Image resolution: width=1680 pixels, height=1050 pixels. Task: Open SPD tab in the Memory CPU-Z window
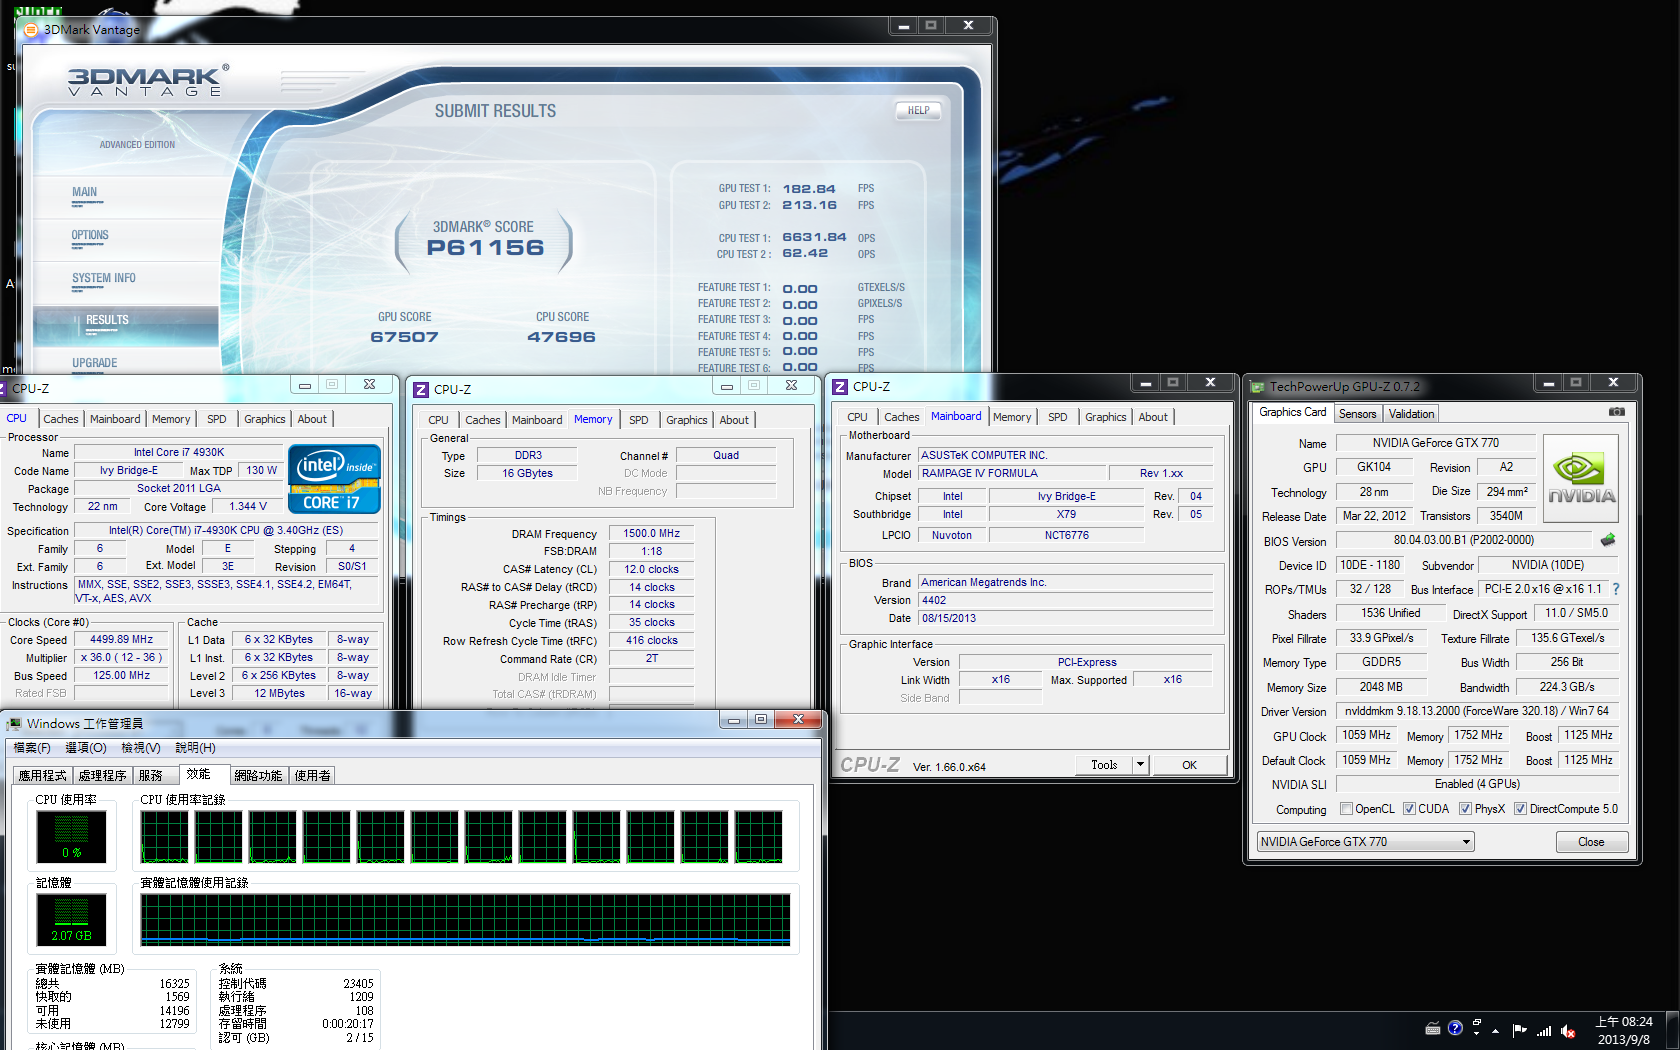[638, 420]
